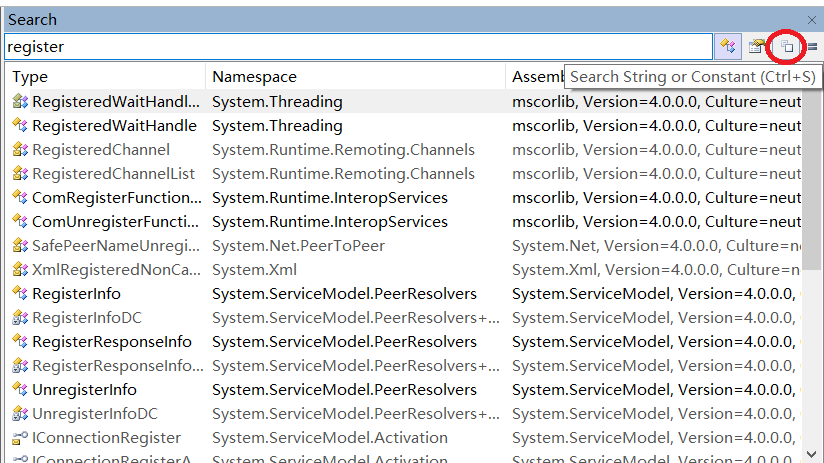Click the interface icon beside IConnectionRegister
824x463 pixels.
click(x=19, y=438)
